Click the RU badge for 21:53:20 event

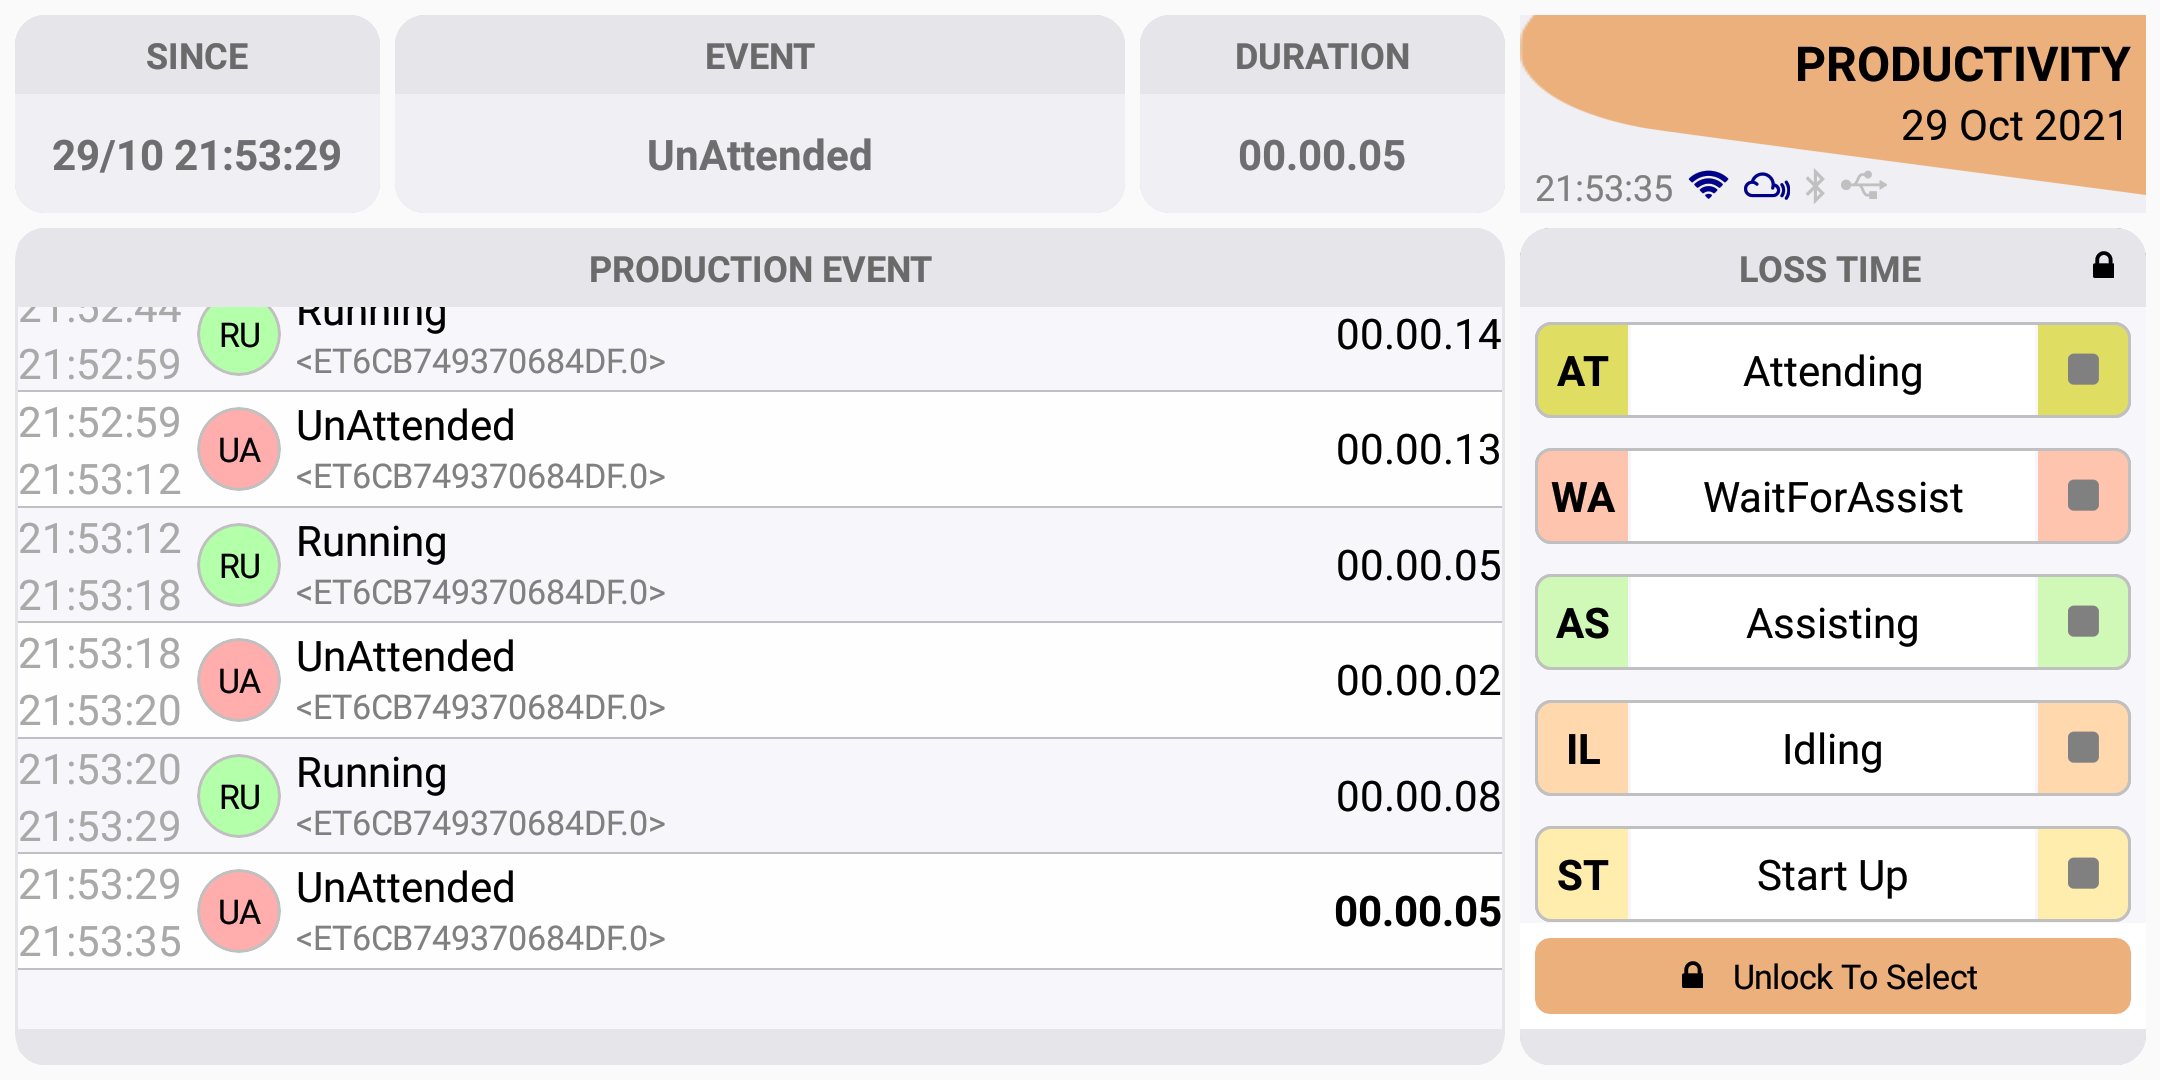click(x=239, y=796)
